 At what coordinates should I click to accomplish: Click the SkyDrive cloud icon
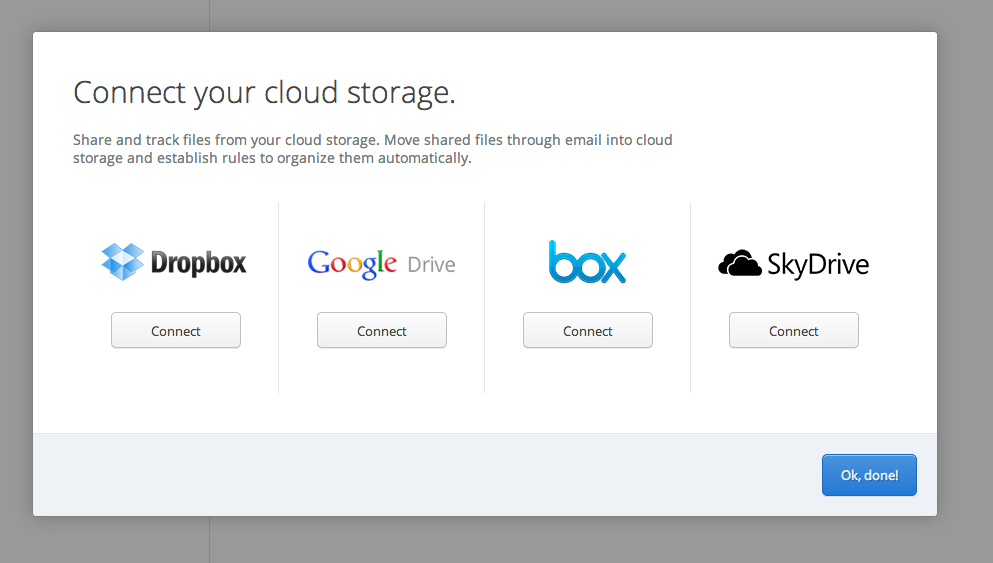tap(740, 264)
